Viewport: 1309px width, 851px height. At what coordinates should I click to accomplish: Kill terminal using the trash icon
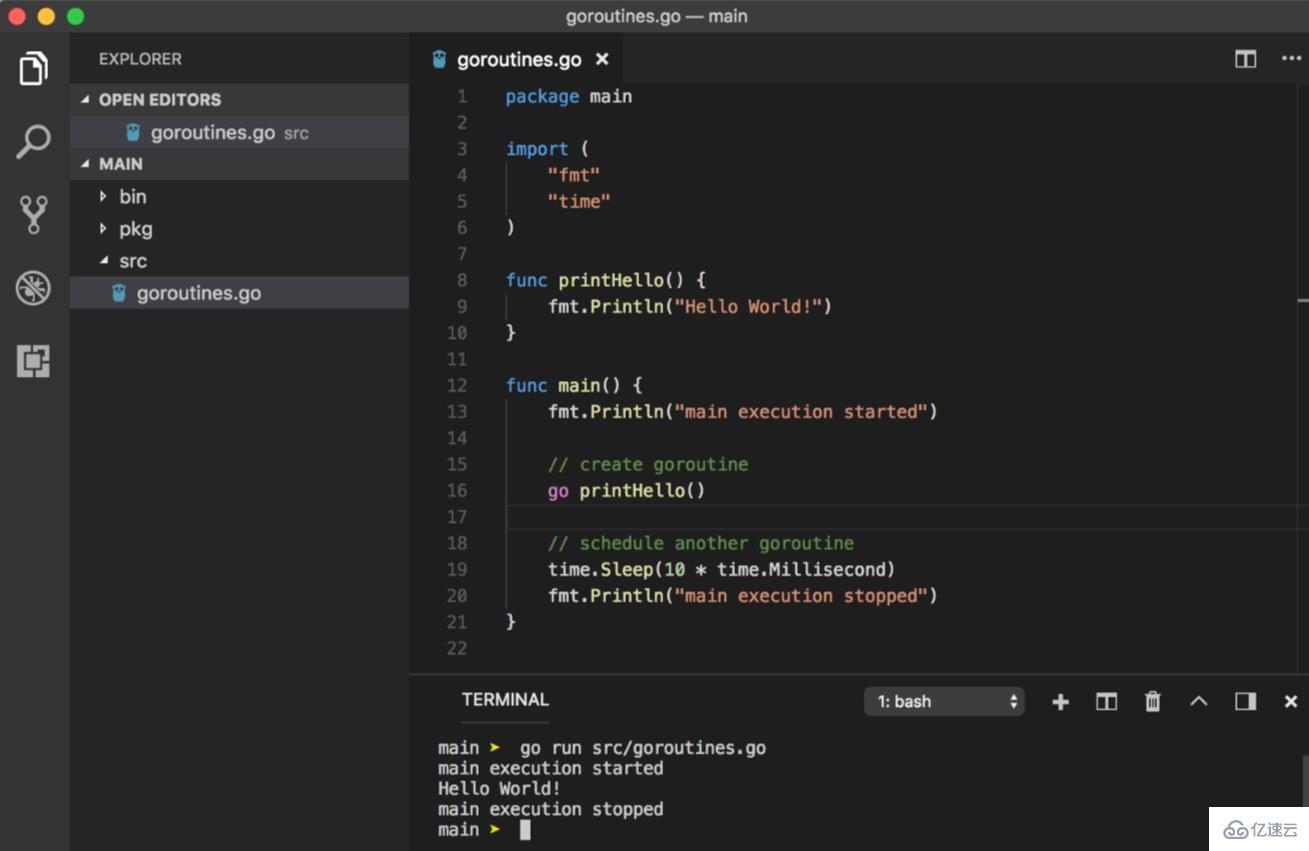pos(1153,702)
